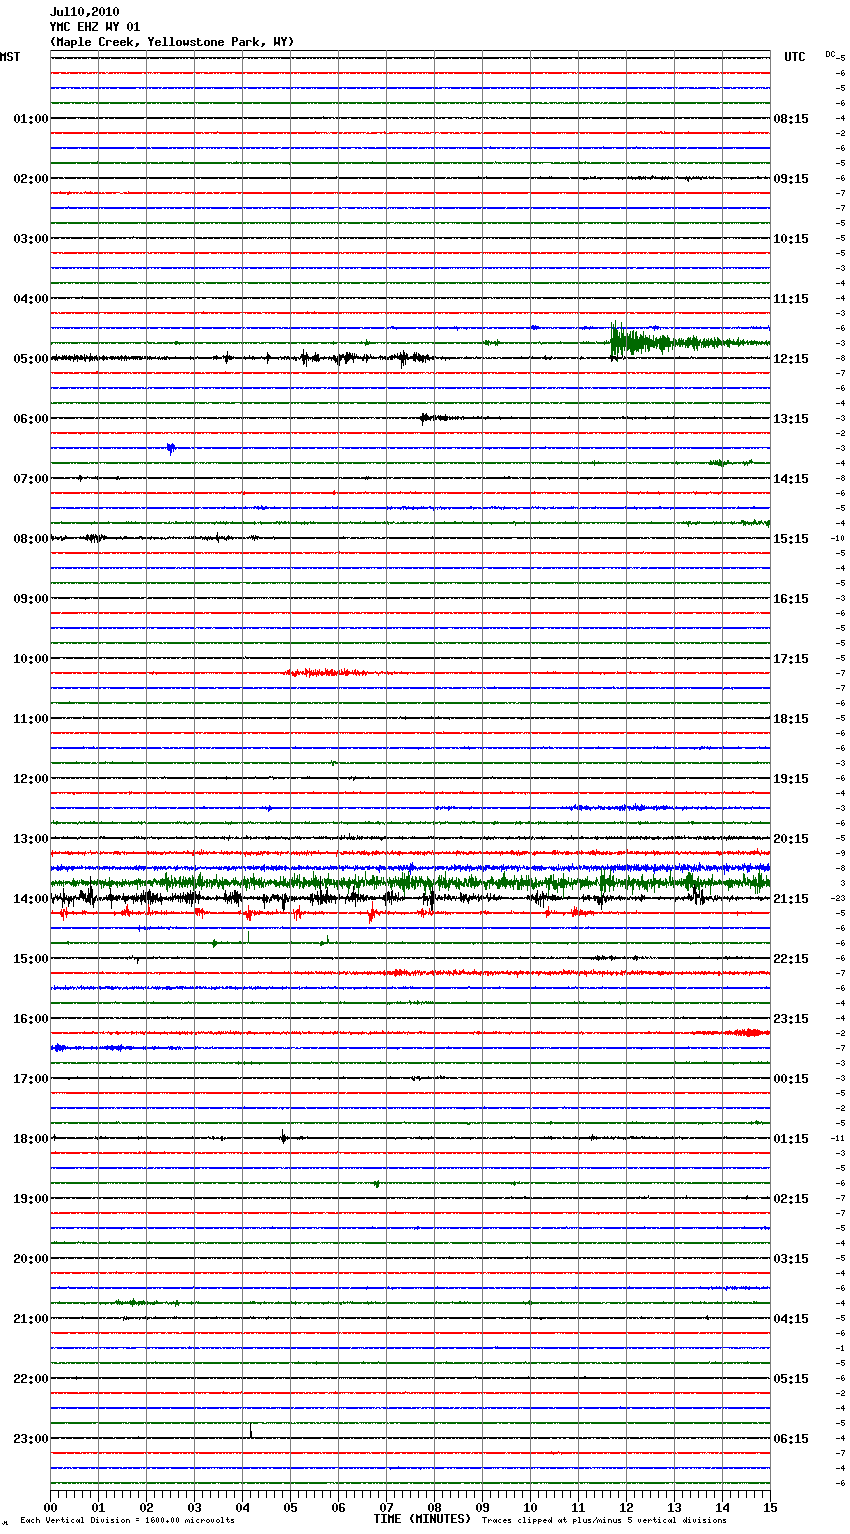Image resolution: width=850 pixels, height=1534 pixels.
Task: Click the Maple Creek, Yellowstone Park caption
Action: pyautogui.click(x=172, y=42)
